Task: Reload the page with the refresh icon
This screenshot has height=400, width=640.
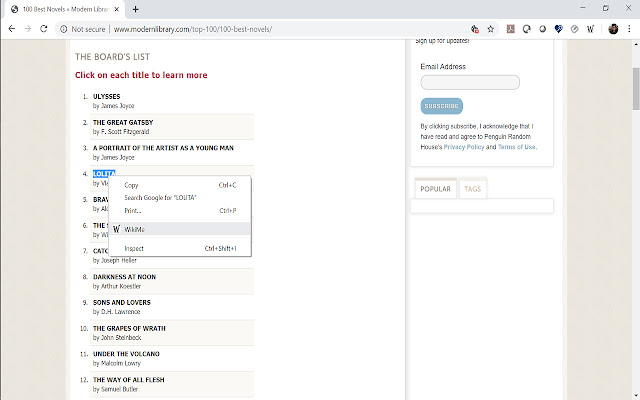Action: (44, 29)
